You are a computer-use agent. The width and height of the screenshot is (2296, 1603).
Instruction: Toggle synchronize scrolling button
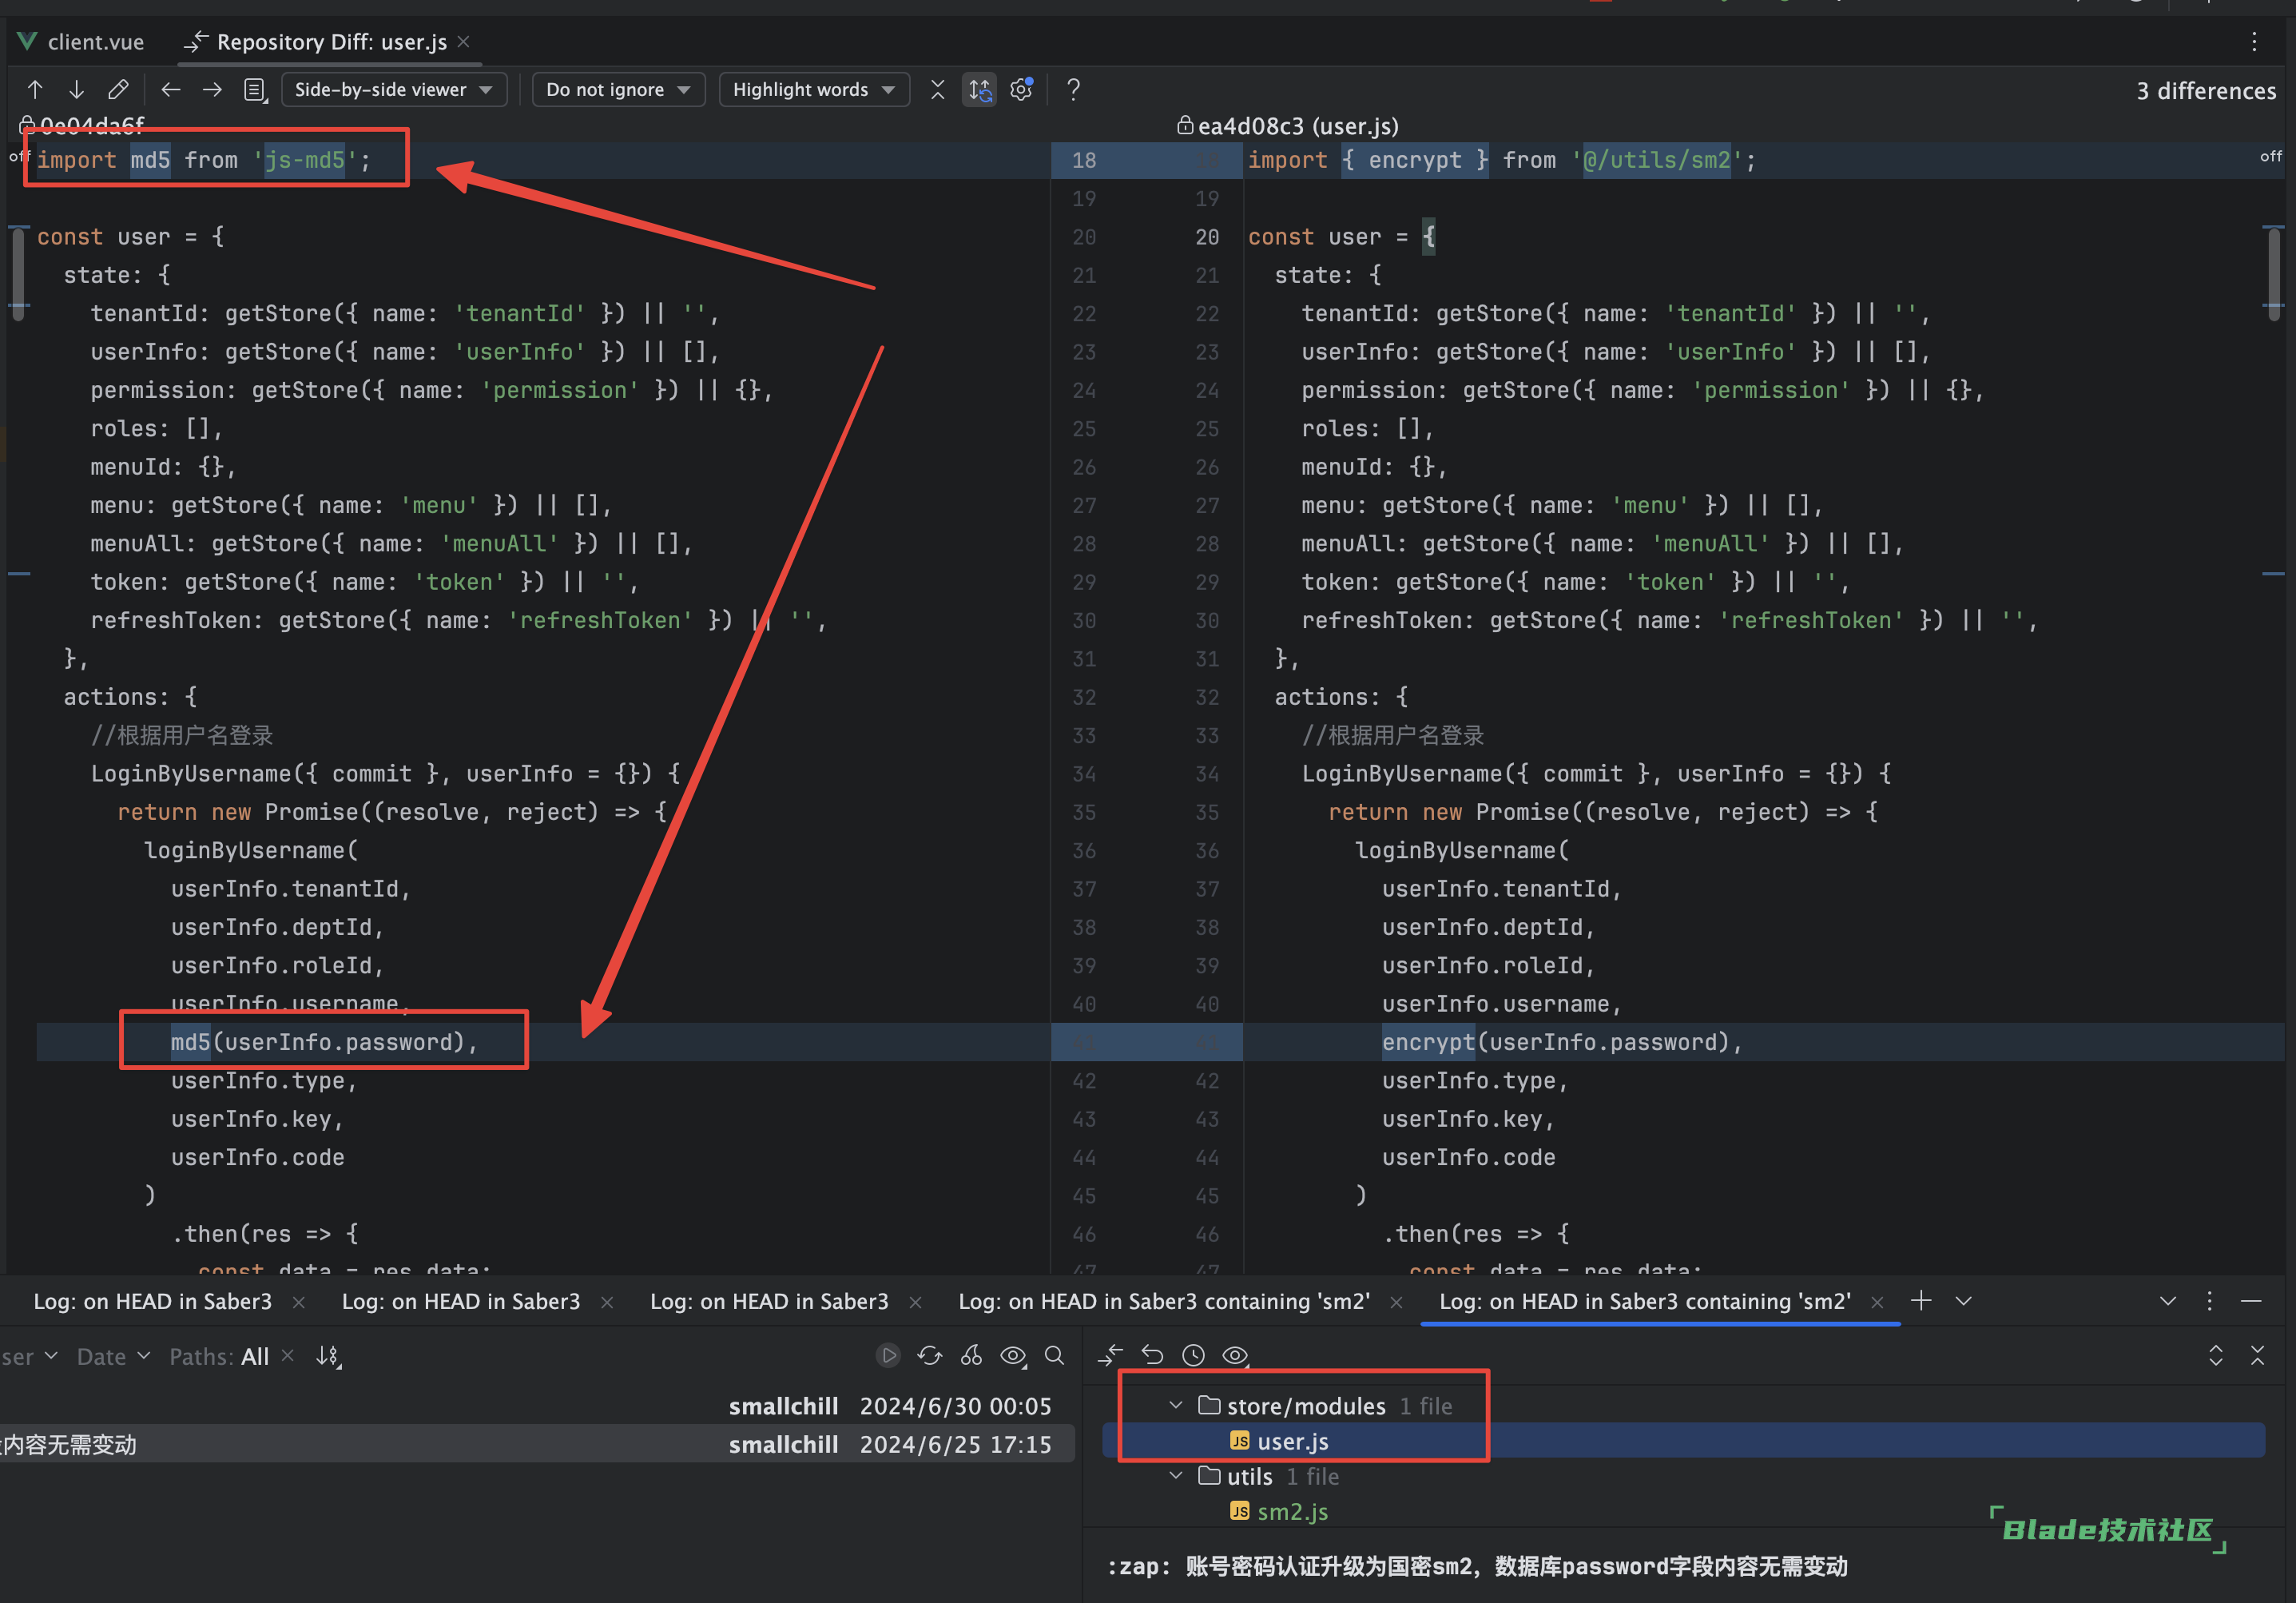(x=980, y=90)
